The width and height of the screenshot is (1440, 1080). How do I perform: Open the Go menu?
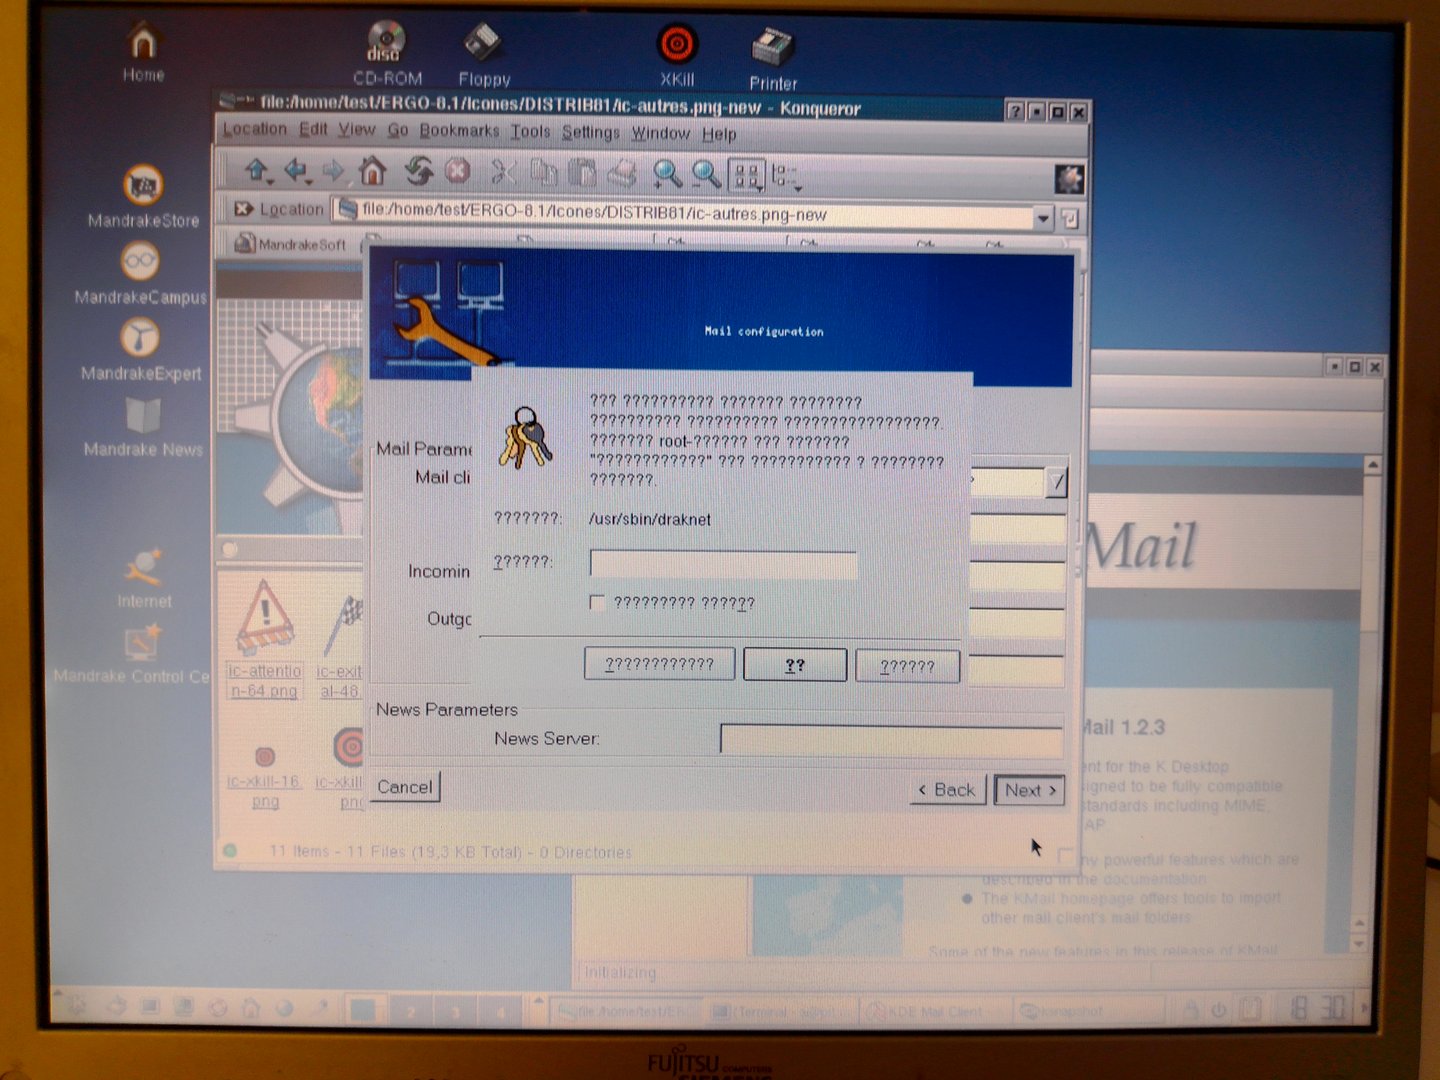[x=397, y=130]
